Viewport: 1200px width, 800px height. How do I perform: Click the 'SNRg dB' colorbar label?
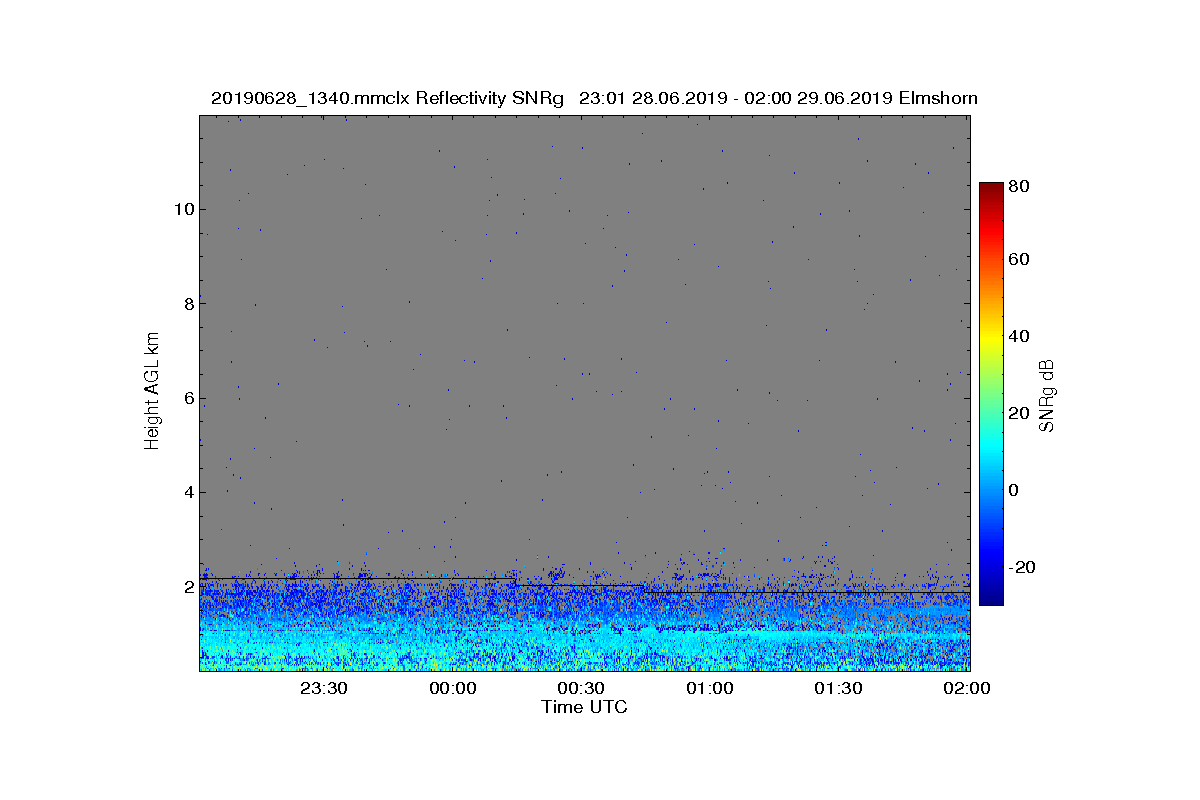click(1046, 394)
